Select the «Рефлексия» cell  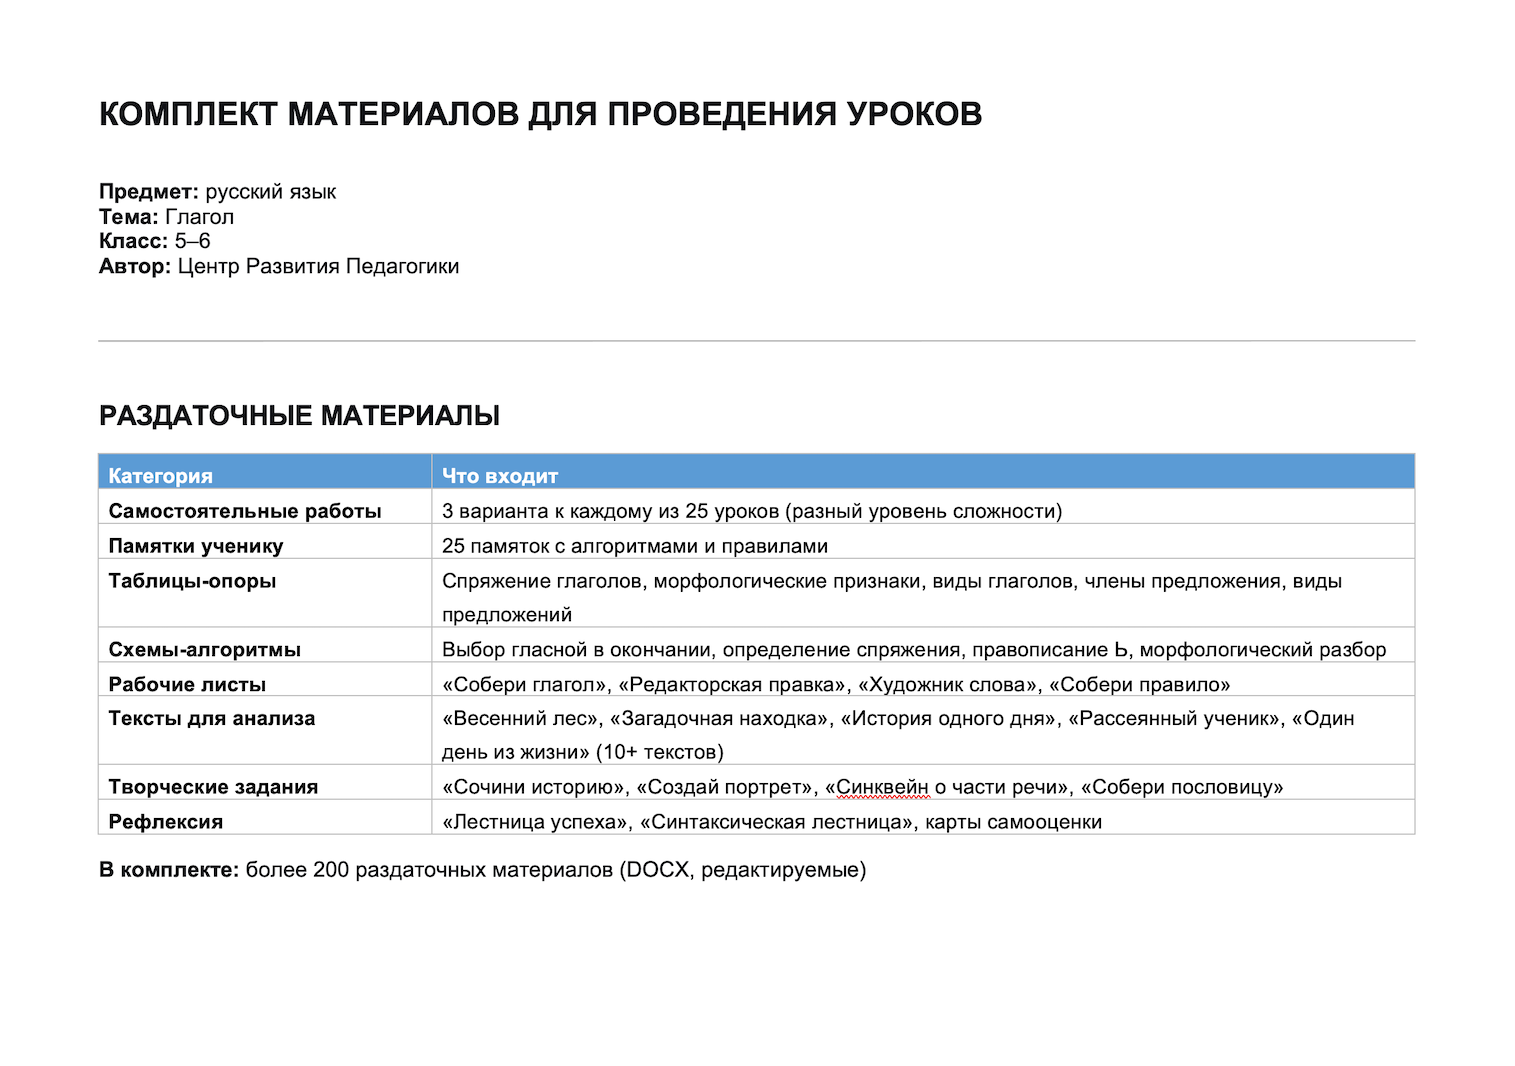coord(265,817)
